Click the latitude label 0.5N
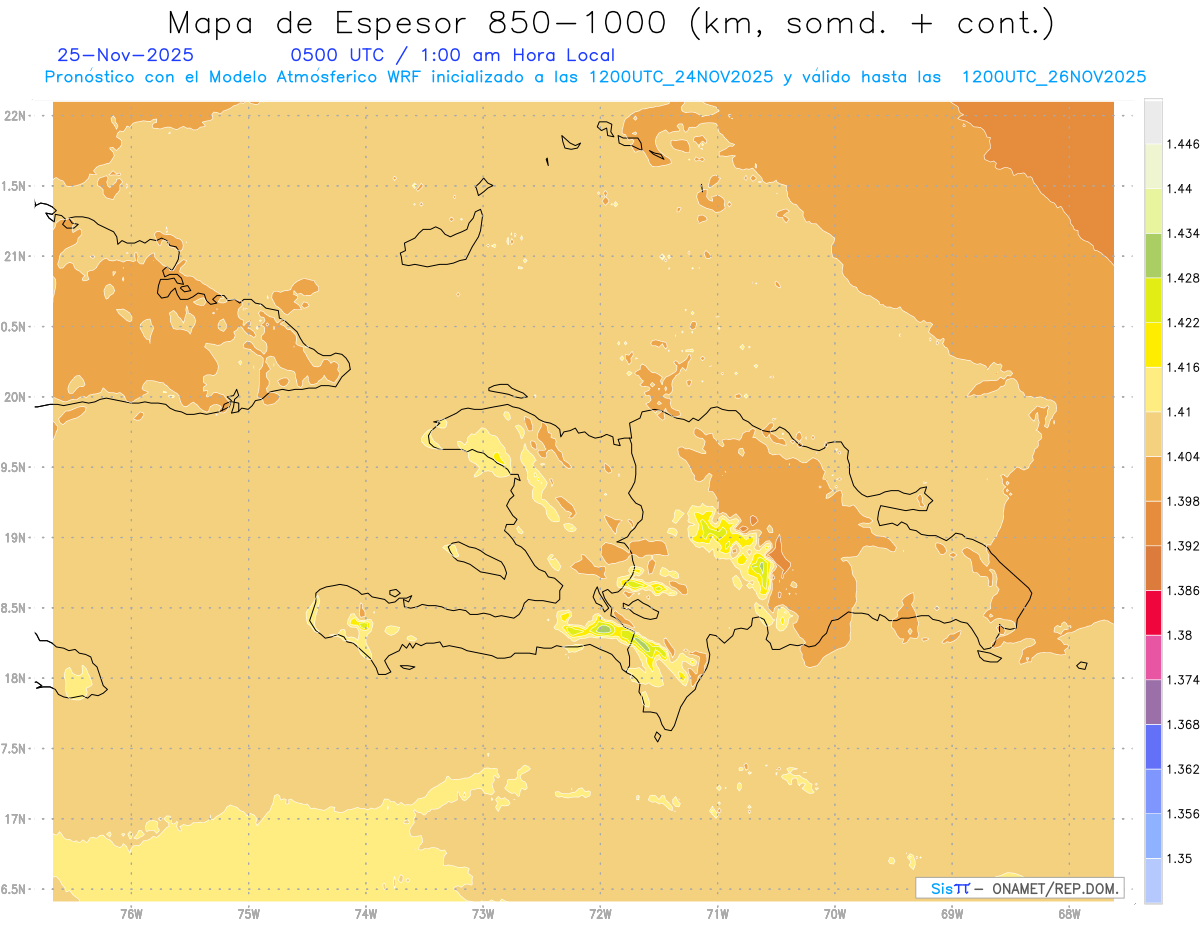Screen dimensions: 1200x927 point(14,327)
